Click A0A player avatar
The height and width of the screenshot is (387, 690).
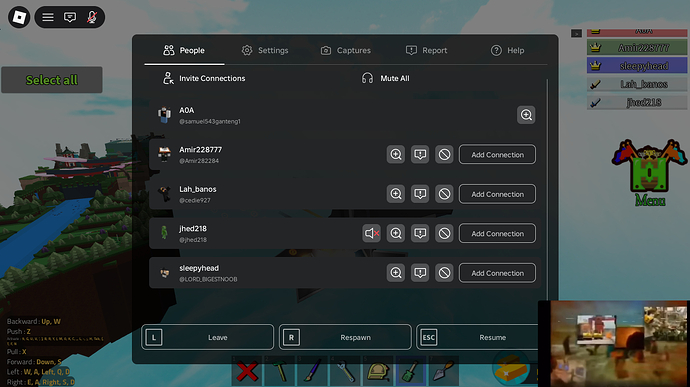[165, 115]
